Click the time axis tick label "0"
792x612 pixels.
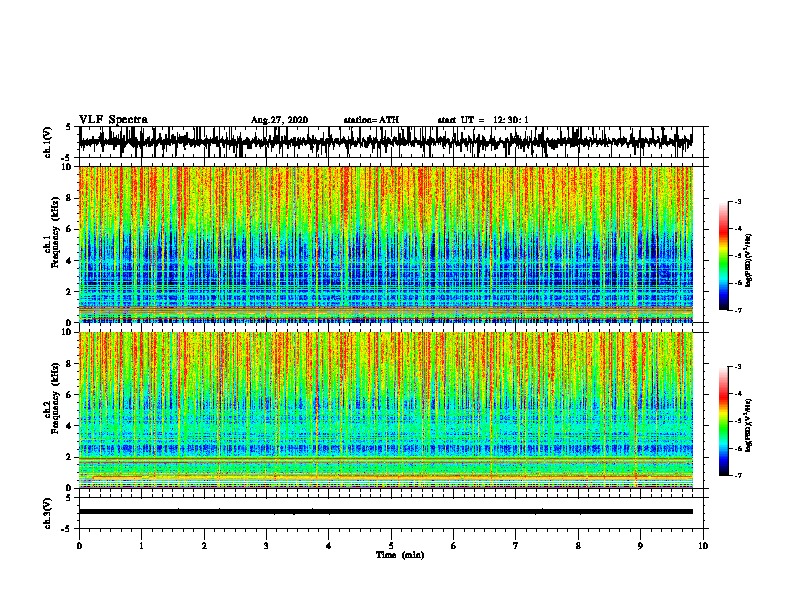point(79,546)
